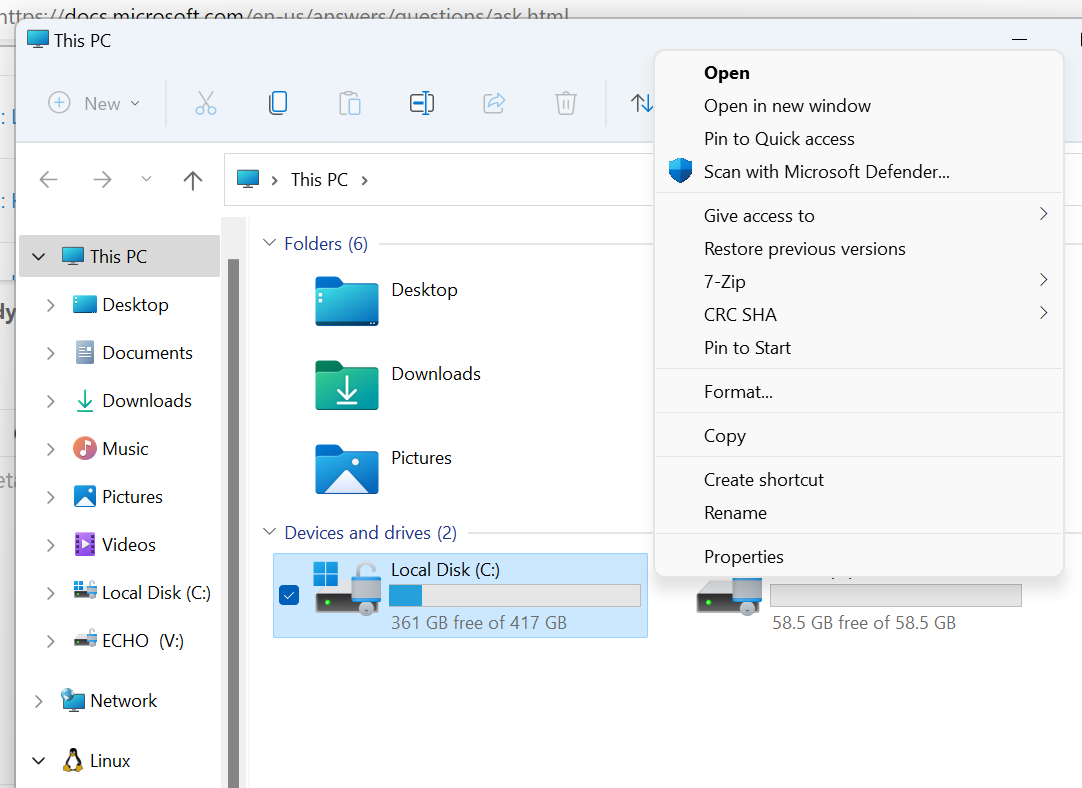1082x788 pixels.
Task: Click the Cut scissors icon in toolbar
Action: pyautogui.click(x=206, y=104)
